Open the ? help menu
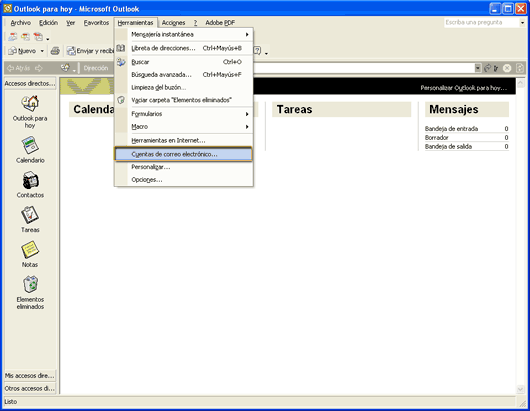Screen dimensions: 530x411 pos(195,23)
